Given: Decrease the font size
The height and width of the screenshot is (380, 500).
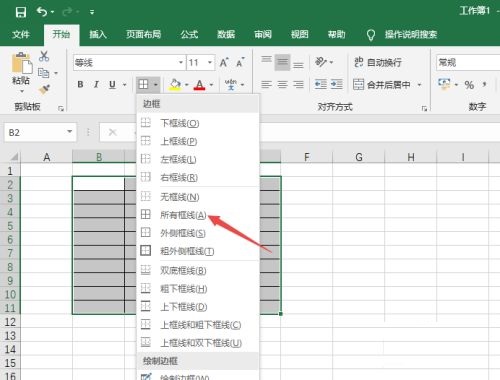Looking at the screenshot, I should 240,62.
